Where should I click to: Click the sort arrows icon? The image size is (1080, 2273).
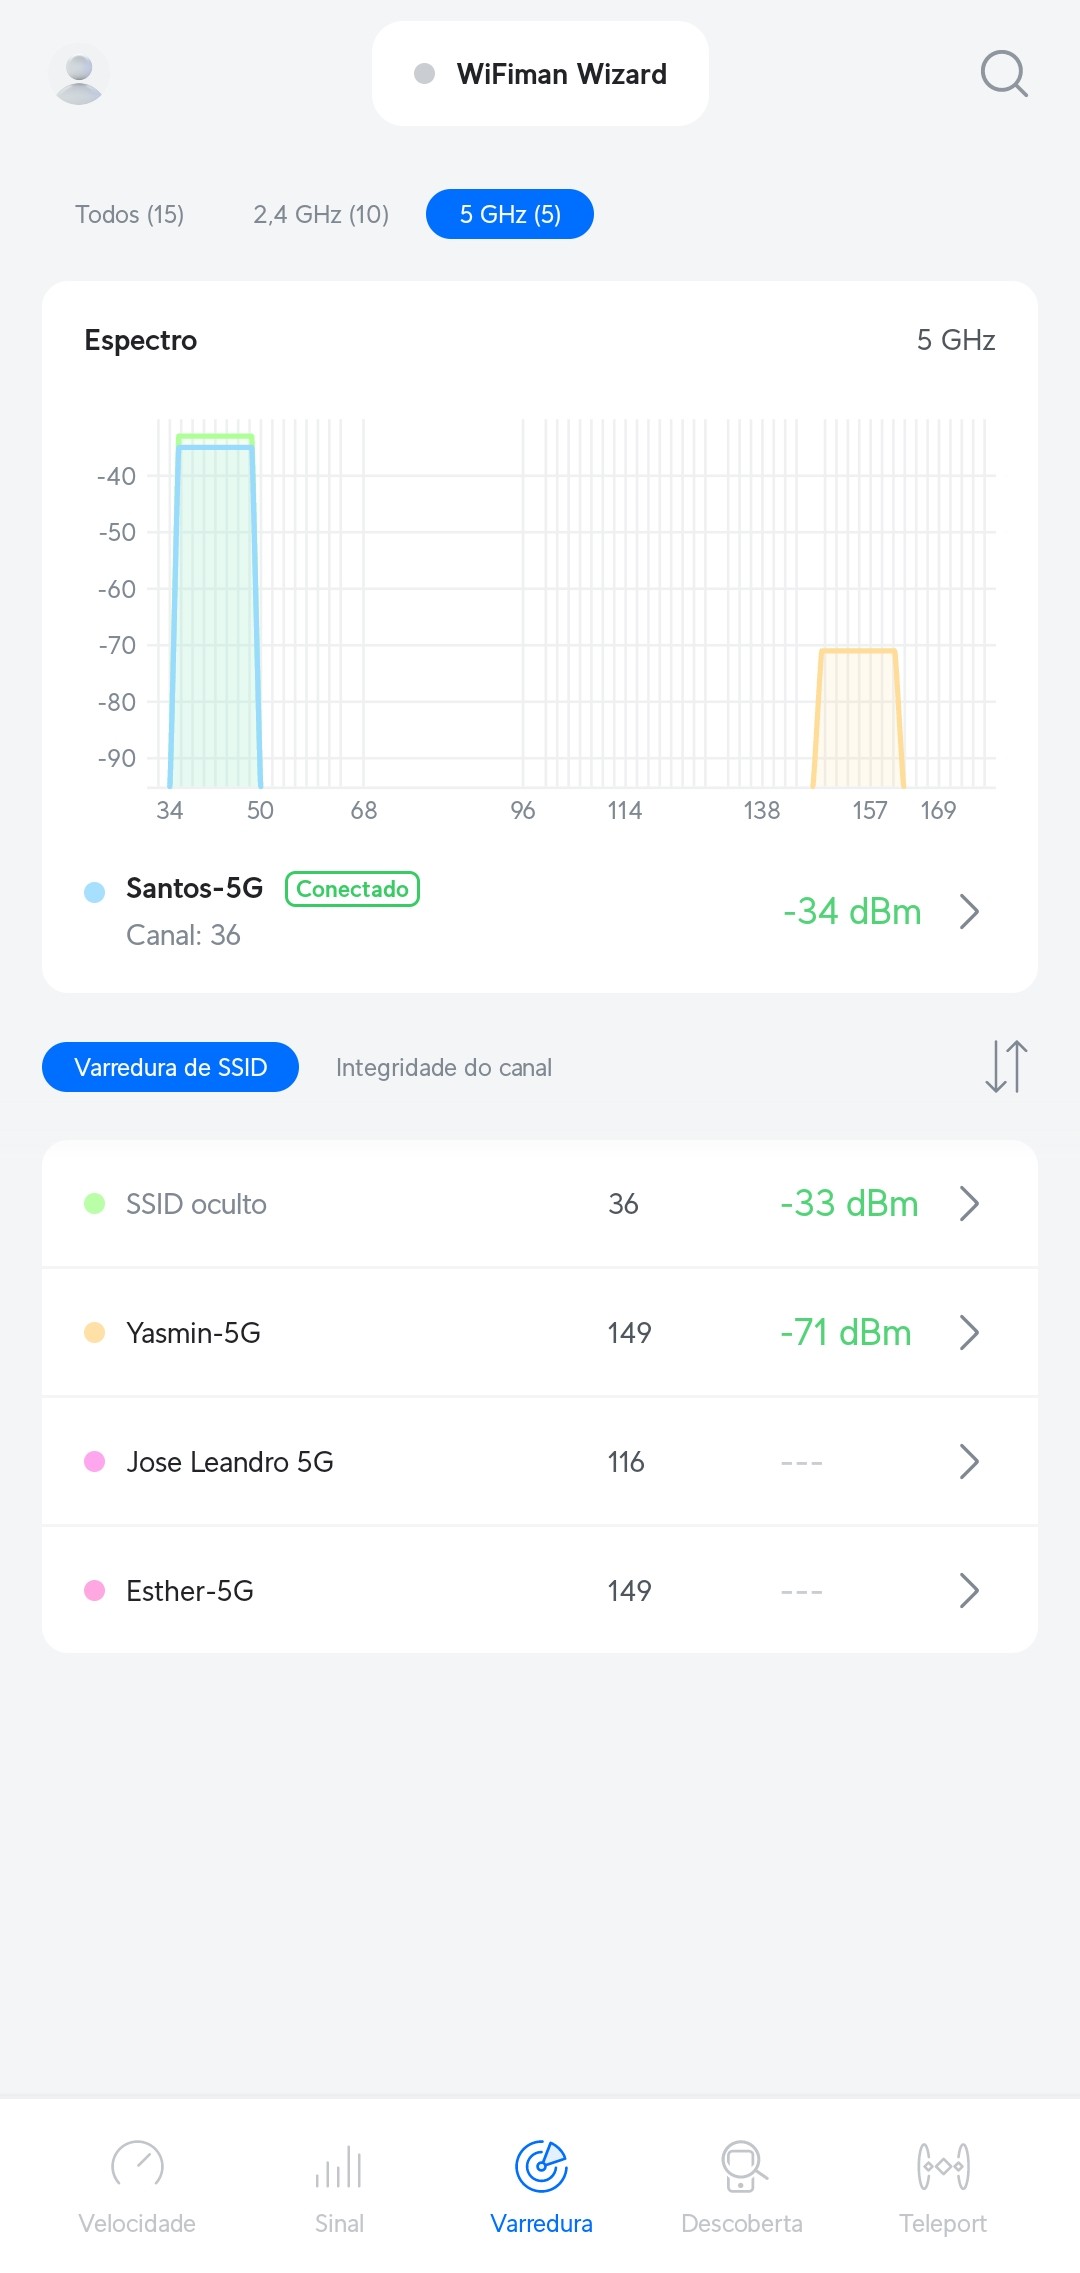1005,1067
